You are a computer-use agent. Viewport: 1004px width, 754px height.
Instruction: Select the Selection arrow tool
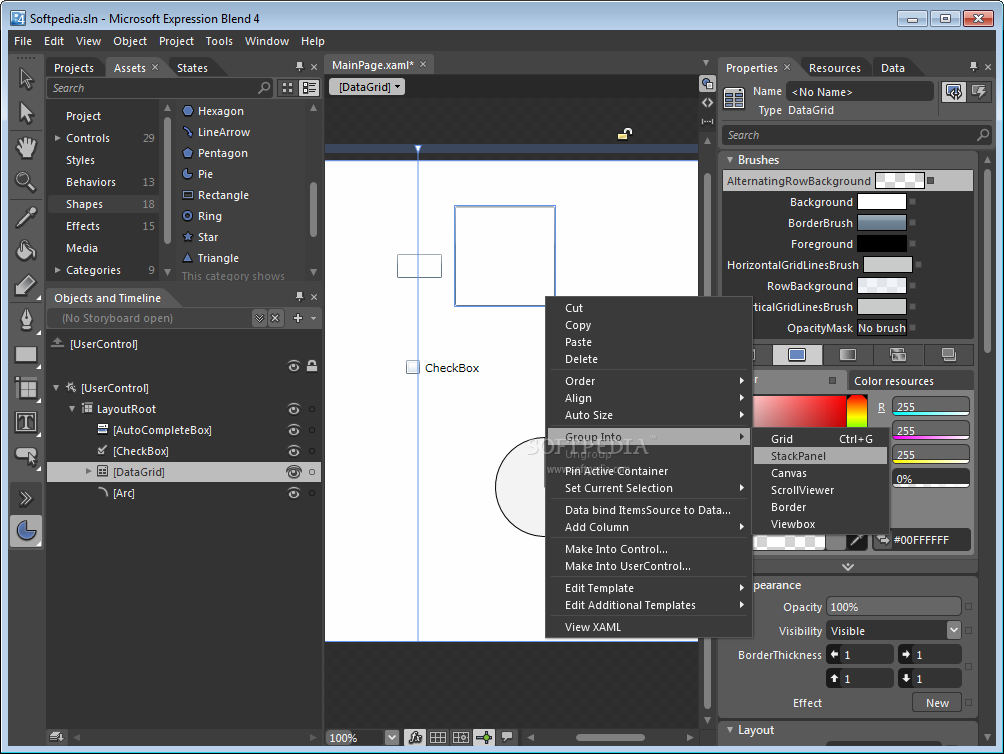coord(26,79)
